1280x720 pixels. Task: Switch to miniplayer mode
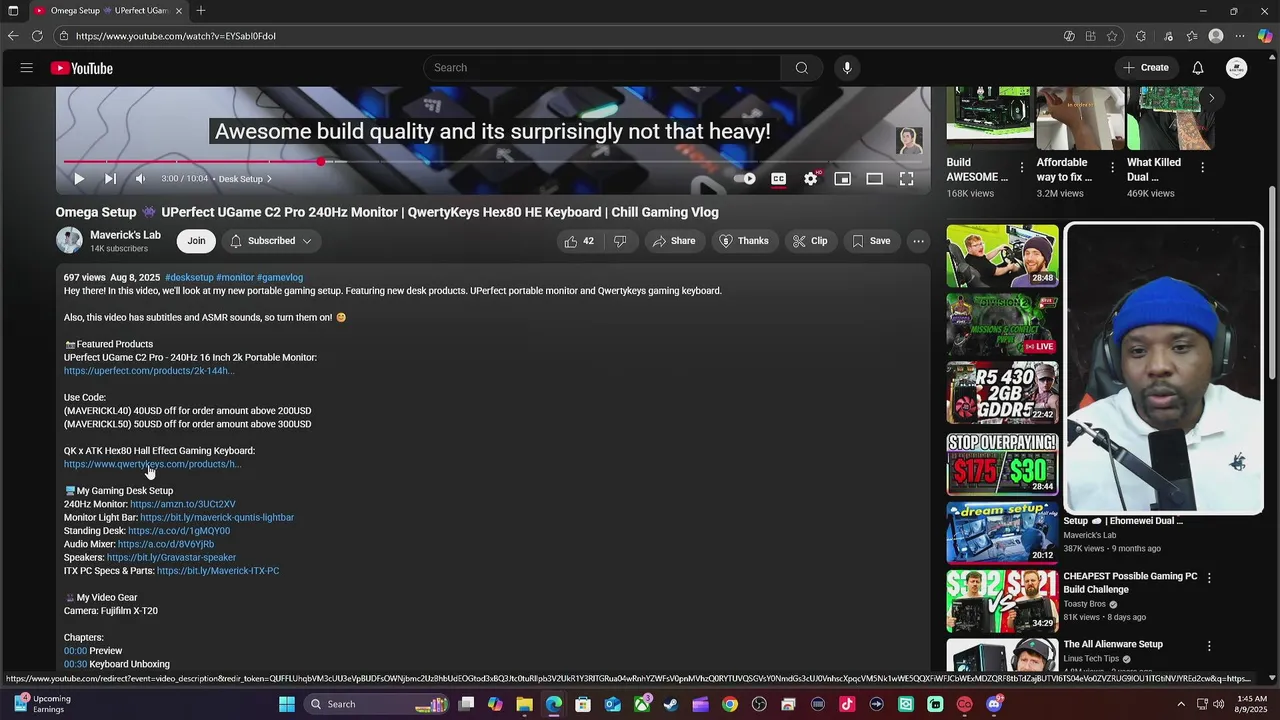[x=843, y=179]
